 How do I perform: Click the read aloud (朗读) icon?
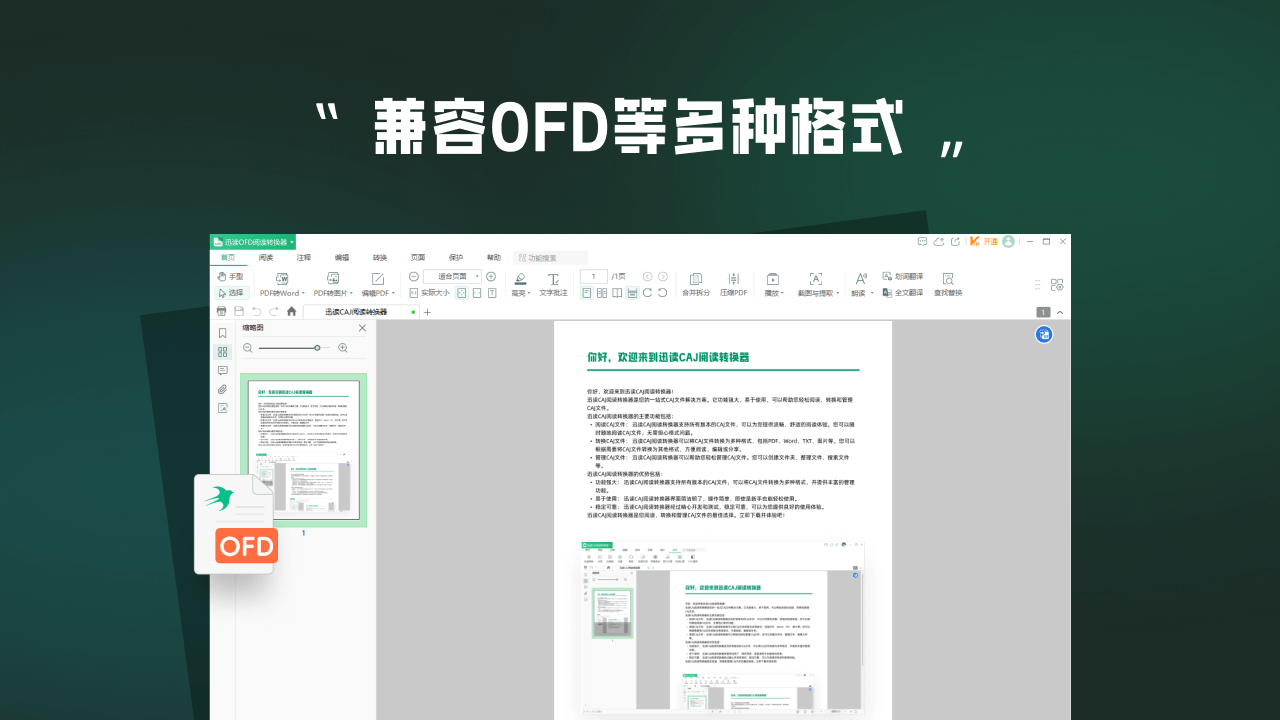(x=861, y=279)
